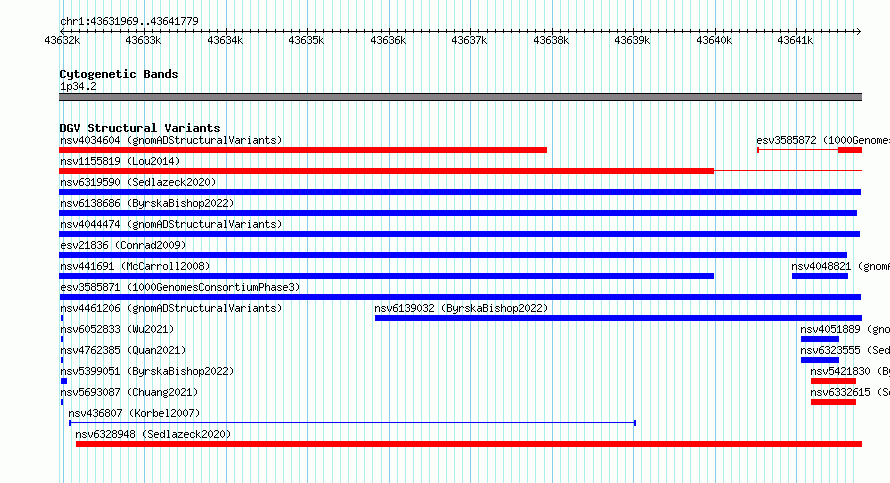Click the 43638k ruler position label
The height and width of the screenshot is (483, 890).
(551, 40)
